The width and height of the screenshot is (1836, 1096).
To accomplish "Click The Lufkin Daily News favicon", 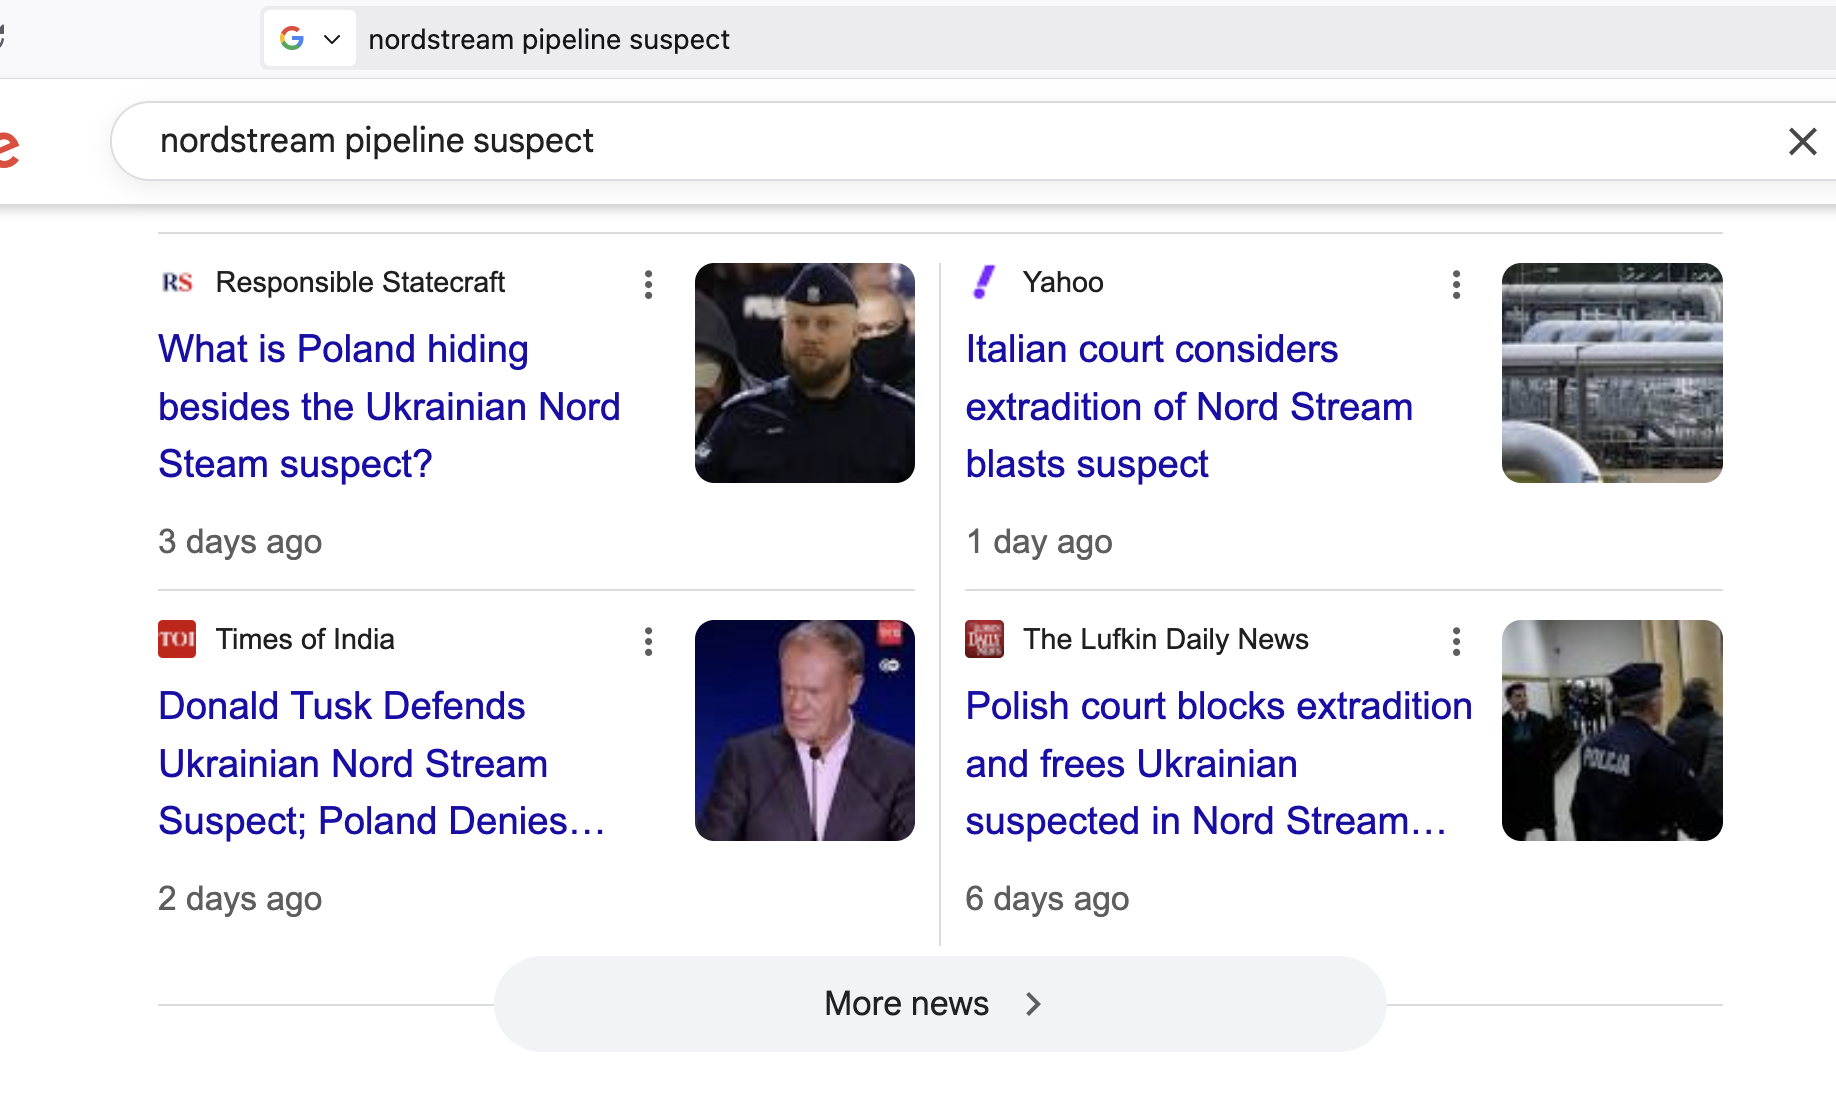I will click(985, 639).
